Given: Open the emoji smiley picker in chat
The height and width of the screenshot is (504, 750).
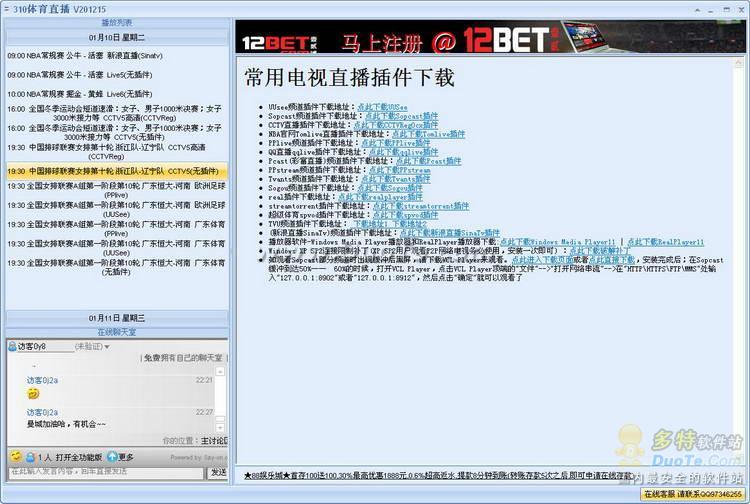Looking at the screenshot, I should [16, 457].
